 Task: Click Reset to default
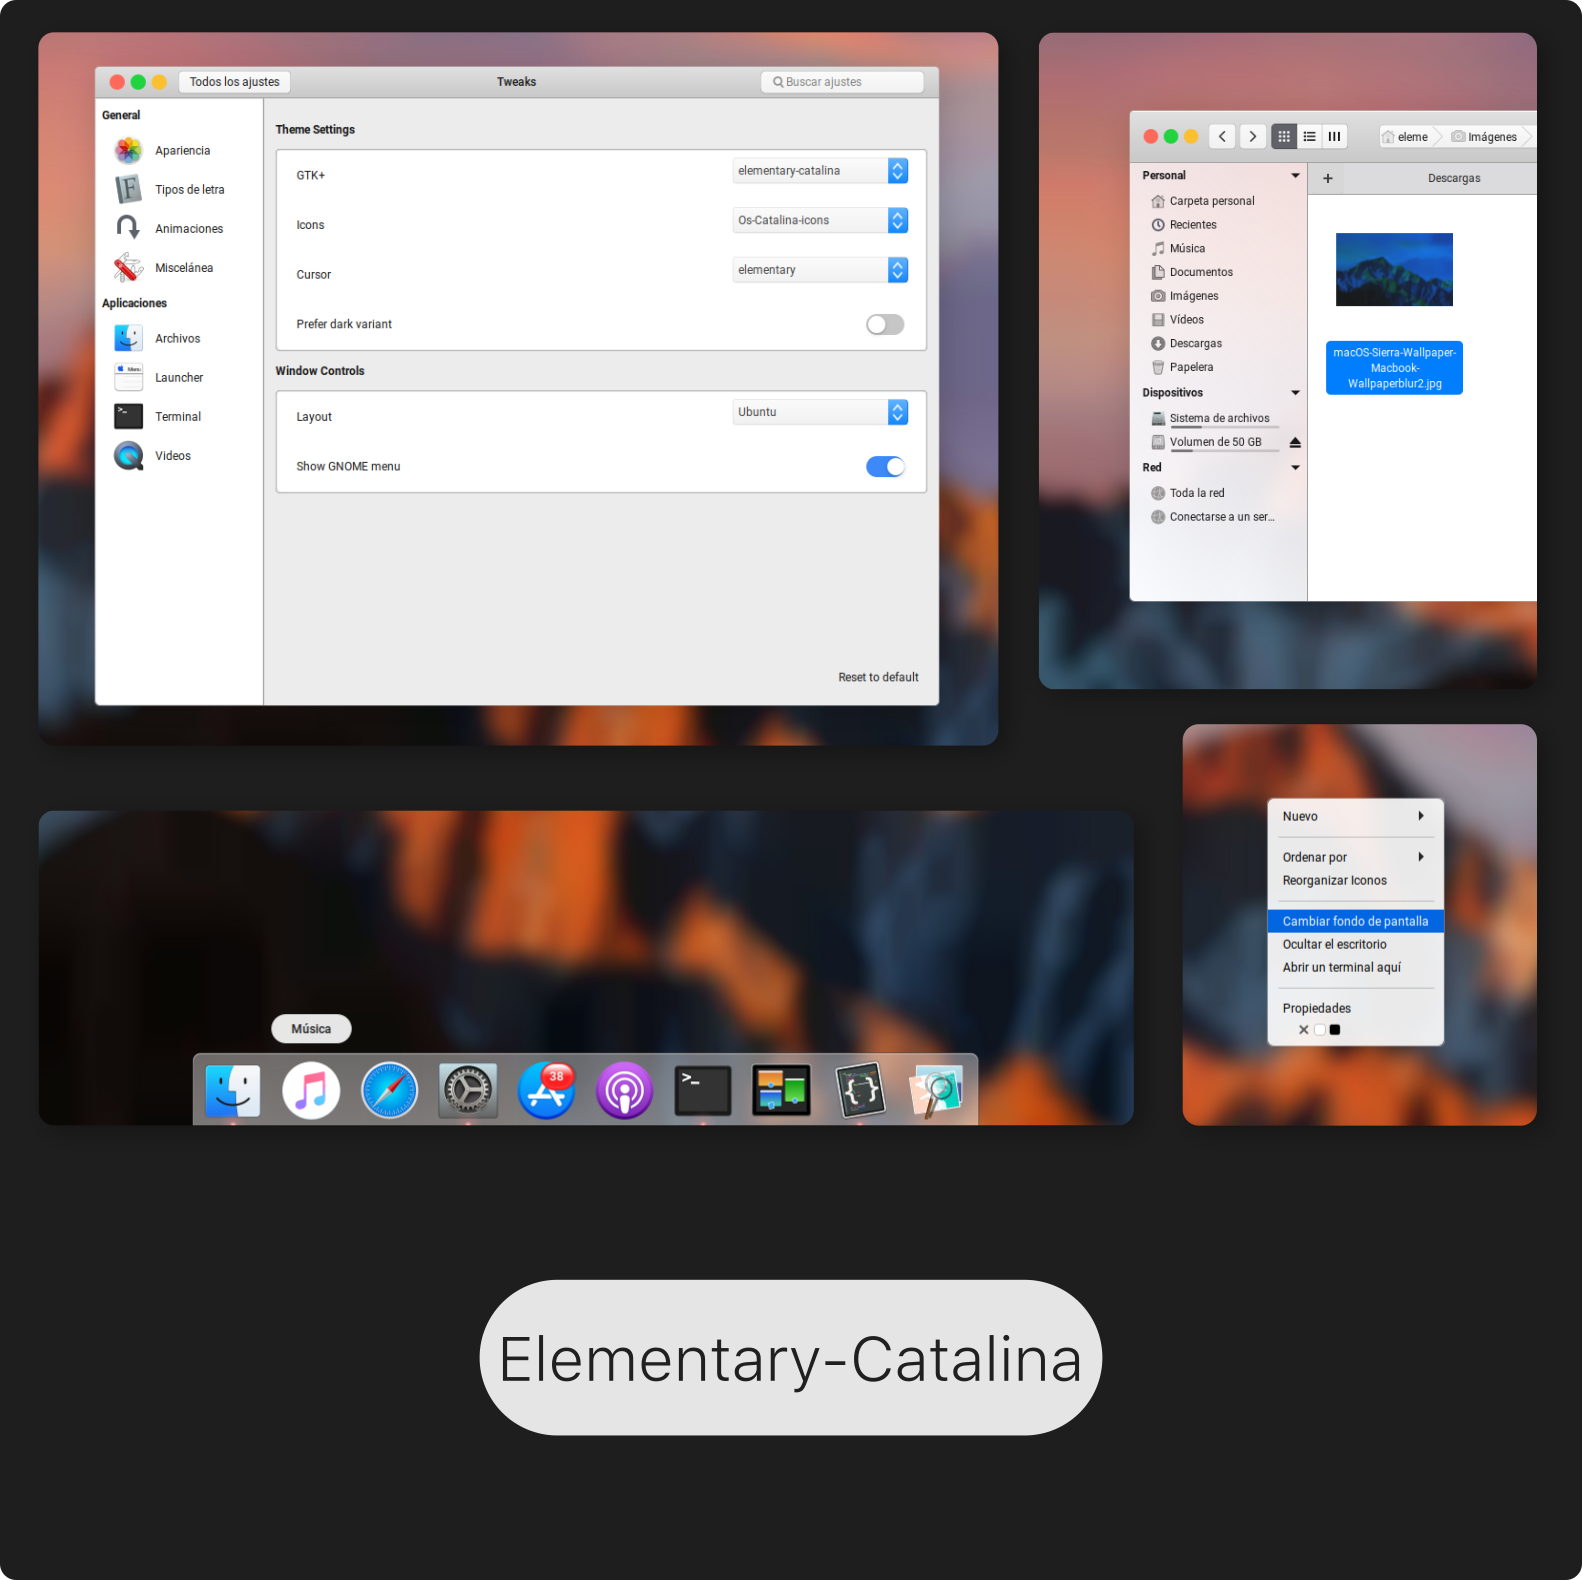878,677
